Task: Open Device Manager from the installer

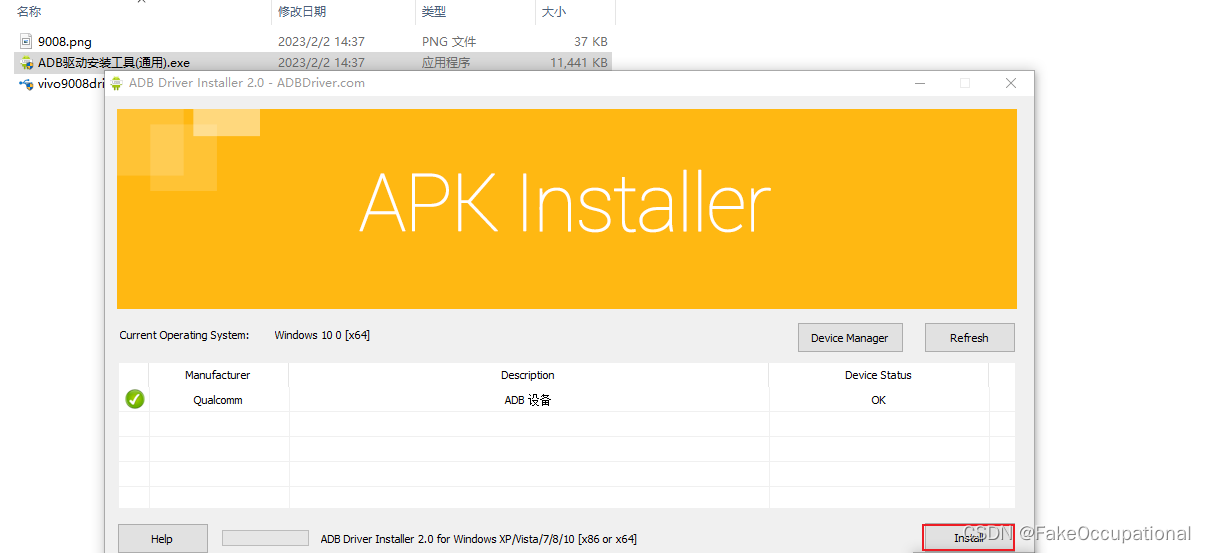Action: [849, 338]
